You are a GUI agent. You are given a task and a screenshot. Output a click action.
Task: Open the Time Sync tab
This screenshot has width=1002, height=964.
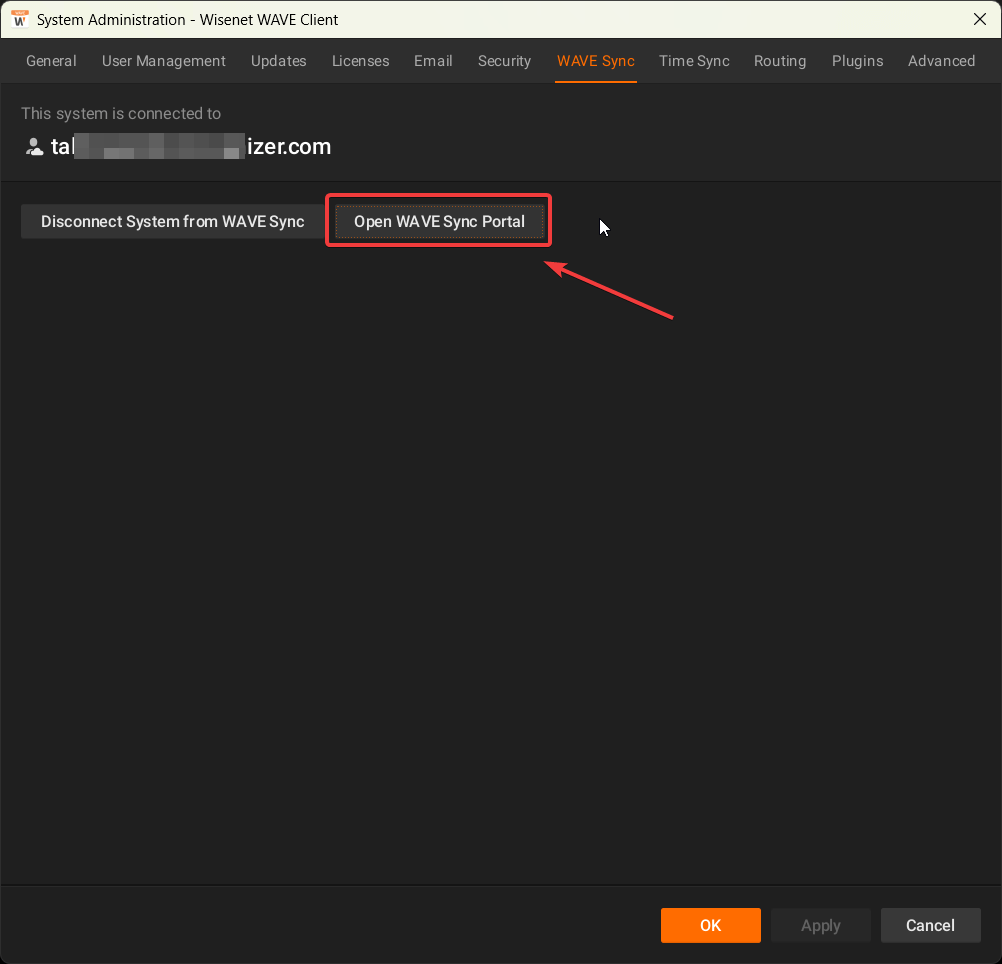pyautogui.click(x=694, y=61)
